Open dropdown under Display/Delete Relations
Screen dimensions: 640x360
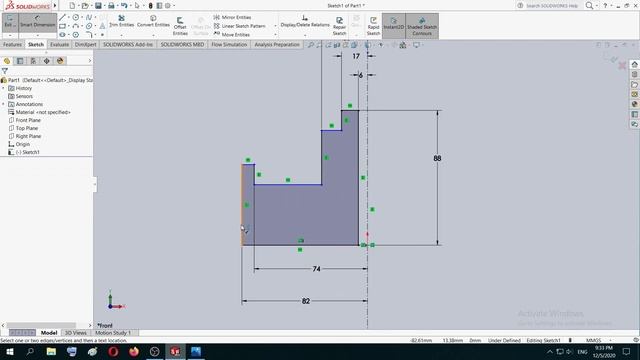coord(305,36)
